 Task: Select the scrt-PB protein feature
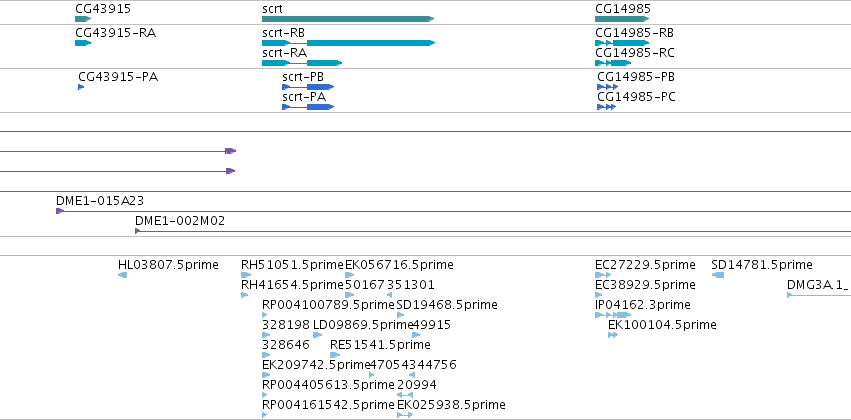tap(308, 87)
